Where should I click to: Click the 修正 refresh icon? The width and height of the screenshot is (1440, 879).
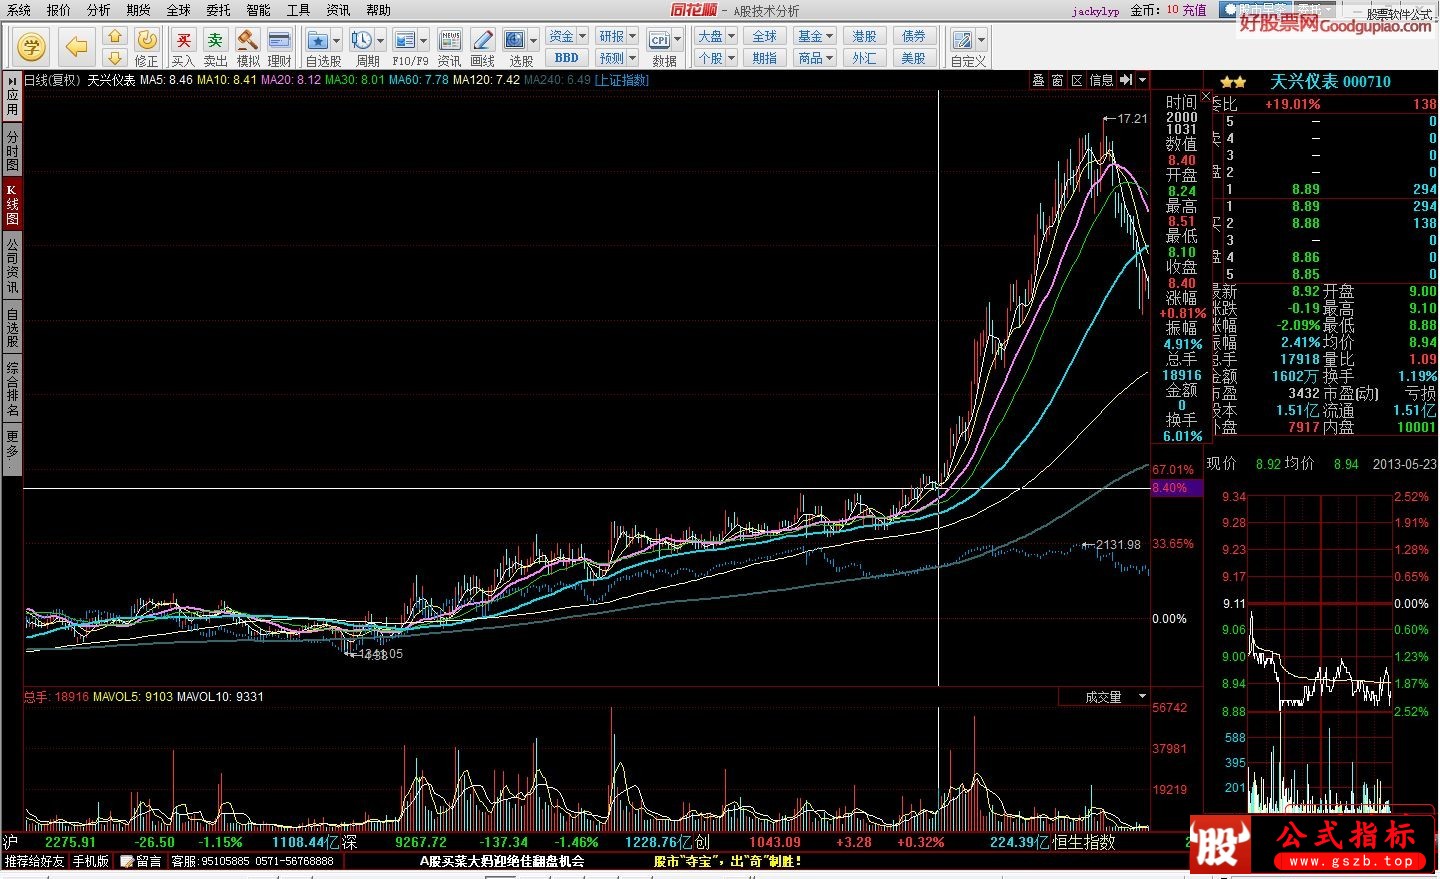[x=147, y=47]
